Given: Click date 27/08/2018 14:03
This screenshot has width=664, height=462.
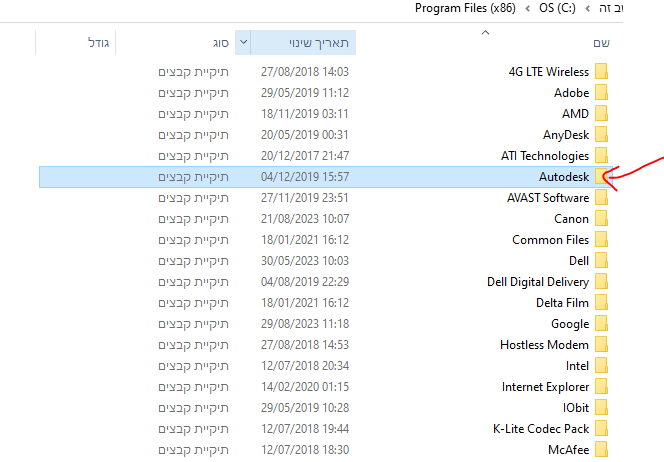Looking at the screenshot, I should [305, 72].
